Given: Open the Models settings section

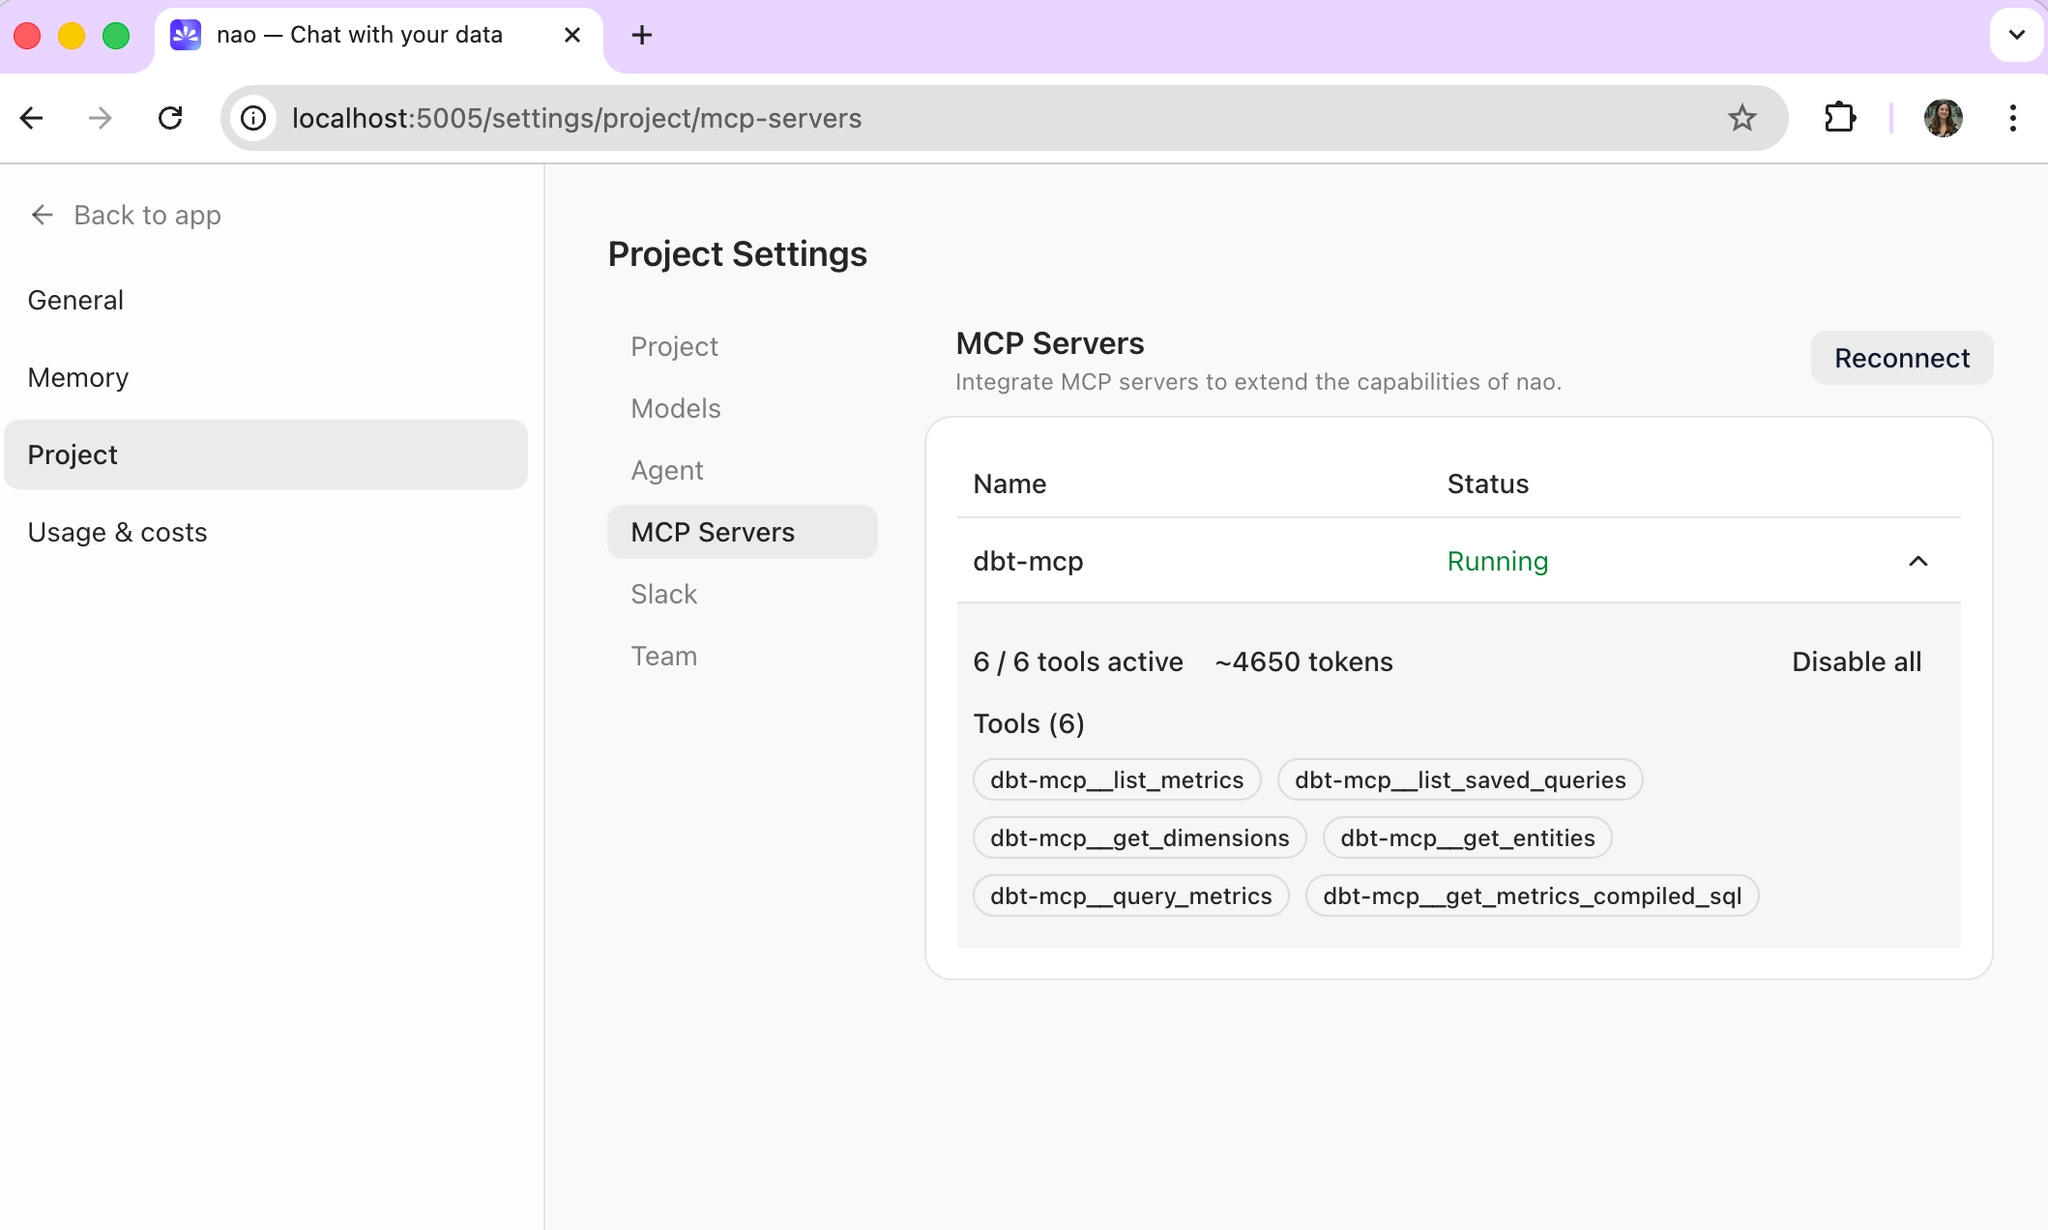Looking at the screenshot, I should click(x=675, y=408).
